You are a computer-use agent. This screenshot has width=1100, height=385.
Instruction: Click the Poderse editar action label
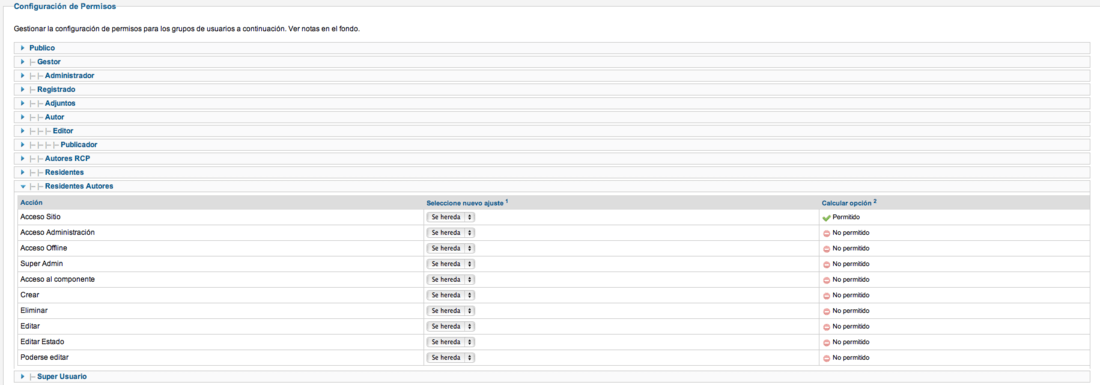[x=45, y=357]
